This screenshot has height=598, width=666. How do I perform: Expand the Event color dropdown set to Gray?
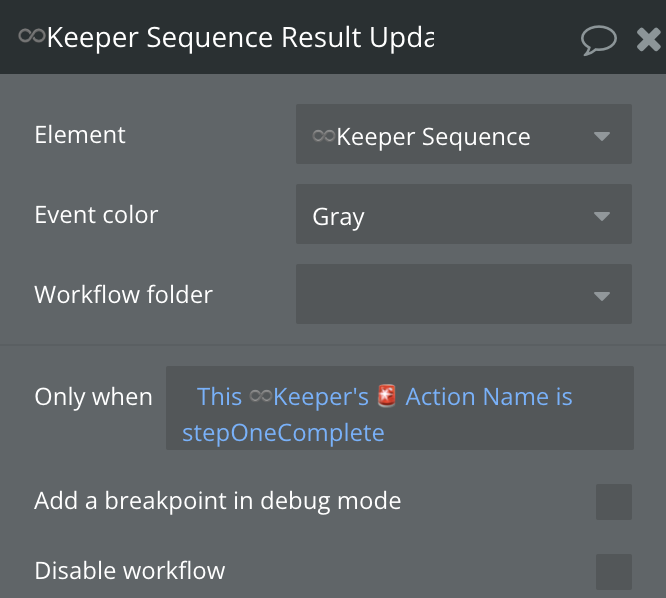pos(463,216)
